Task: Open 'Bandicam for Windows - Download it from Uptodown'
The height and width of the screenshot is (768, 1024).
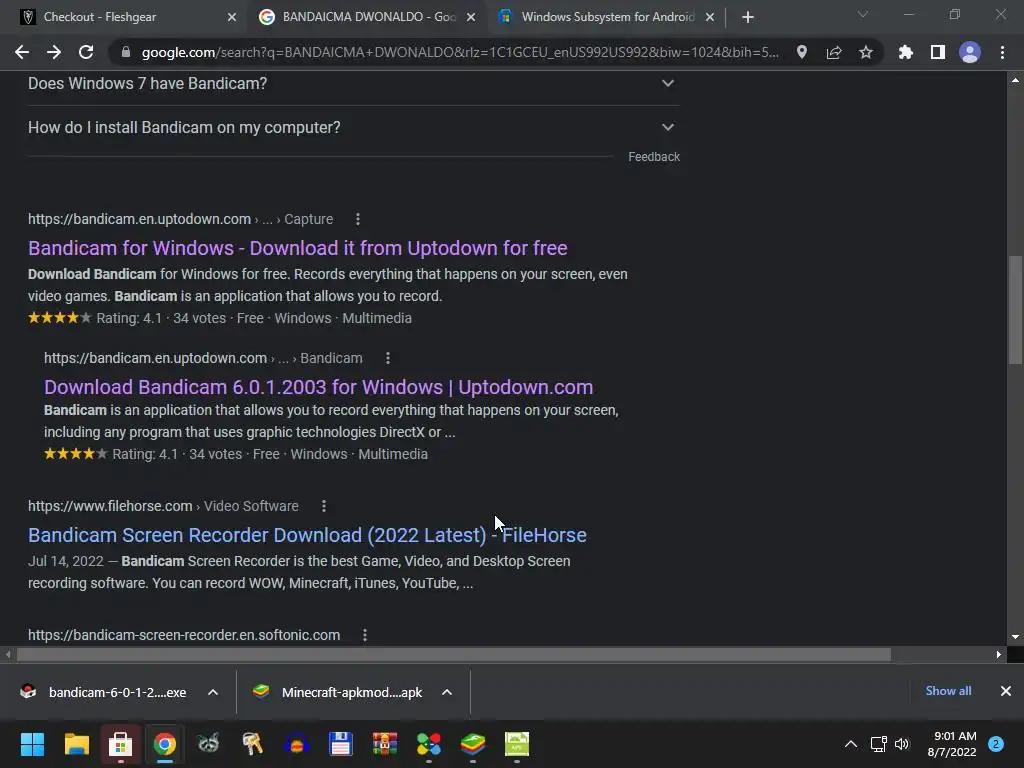Action: tap(298, 248)
